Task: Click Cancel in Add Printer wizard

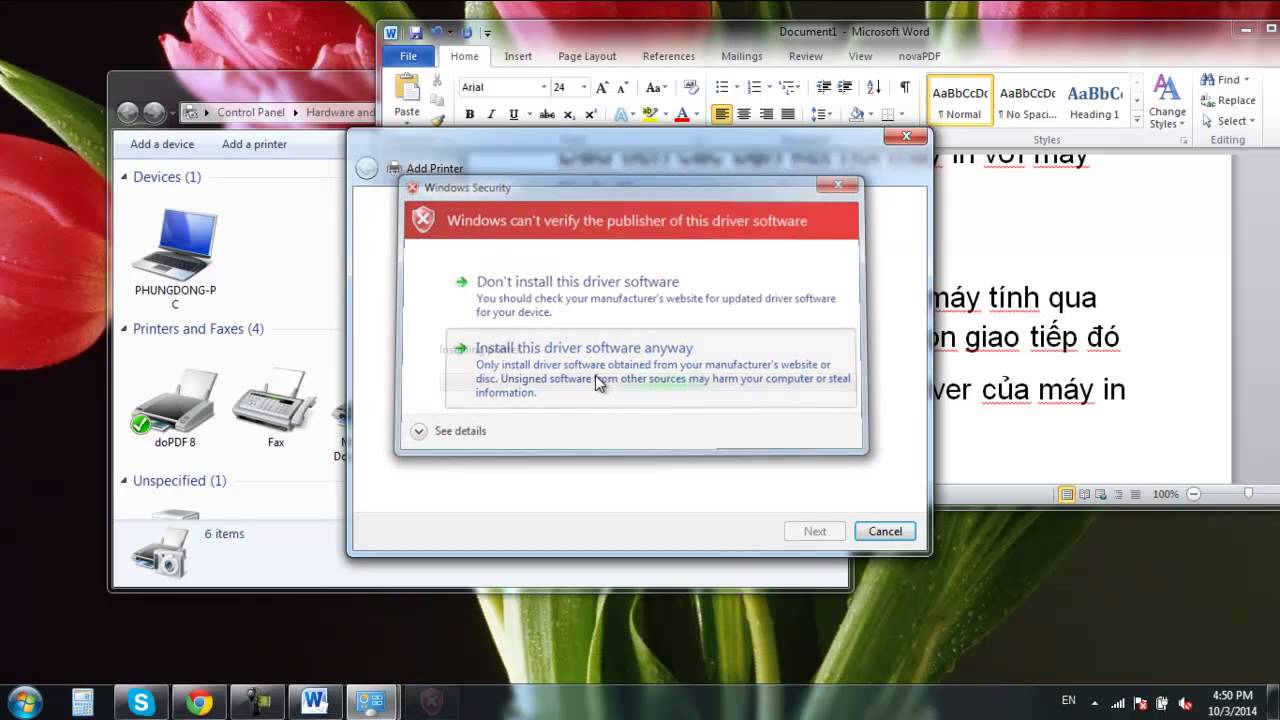Action: point(885,531)
